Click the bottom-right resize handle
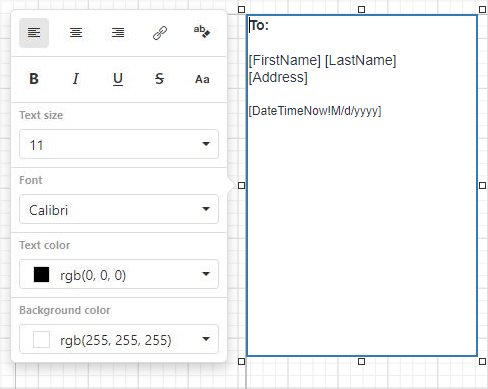The width and height of the screenshot is (488, 389). tap(482, 362)
